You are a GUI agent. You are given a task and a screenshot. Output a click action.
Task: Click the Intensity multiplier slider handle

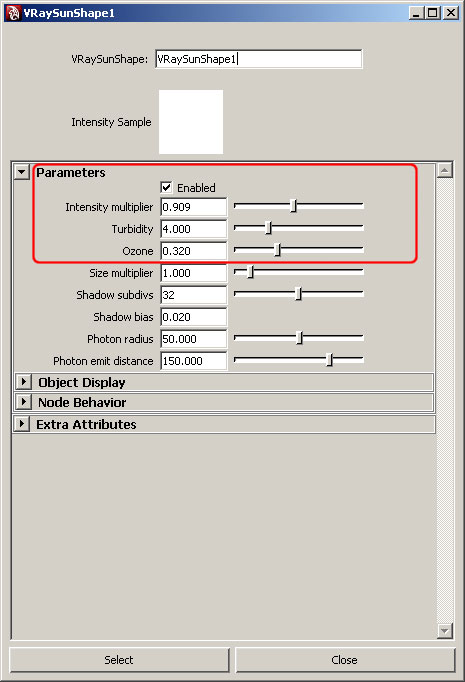(294, 206)
